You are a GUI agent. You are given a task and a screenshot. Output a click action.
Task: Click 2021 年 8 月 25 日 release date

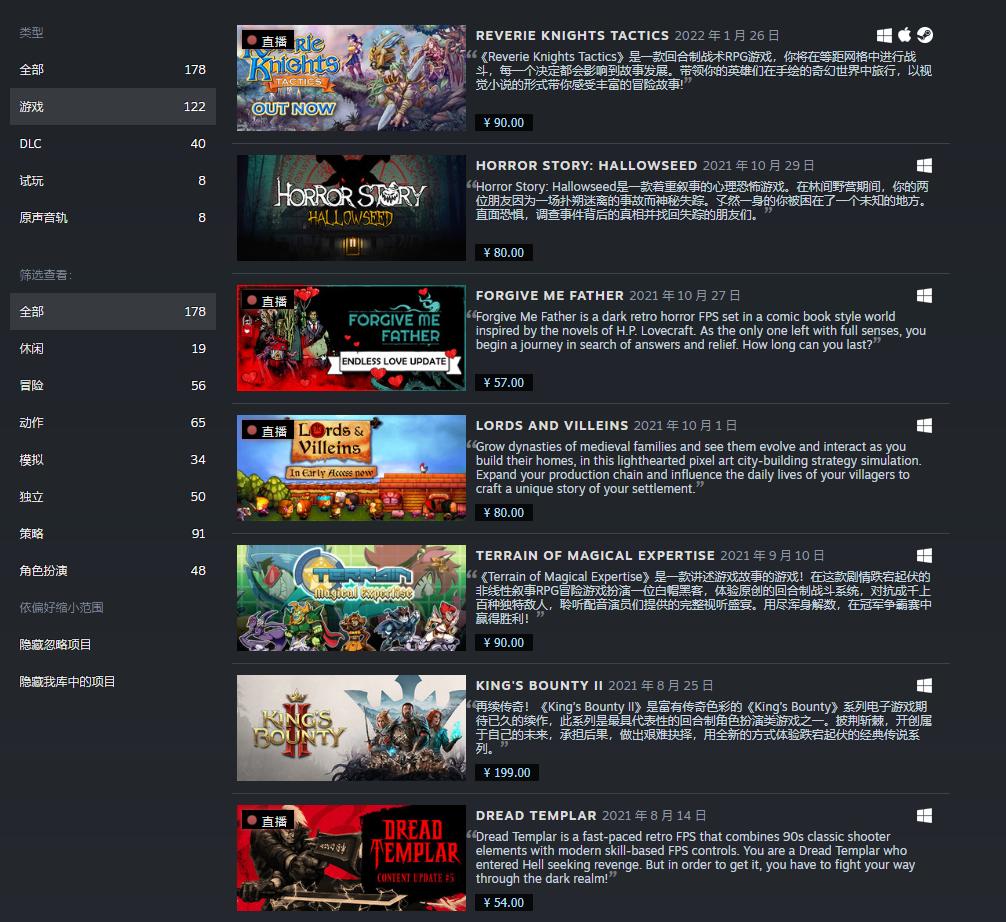[661, 685]
